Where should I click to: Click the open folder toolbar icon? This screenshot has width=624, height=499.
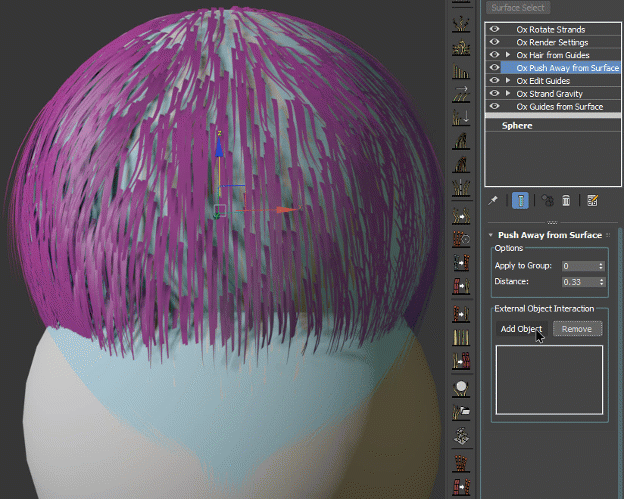pos(462,412)
